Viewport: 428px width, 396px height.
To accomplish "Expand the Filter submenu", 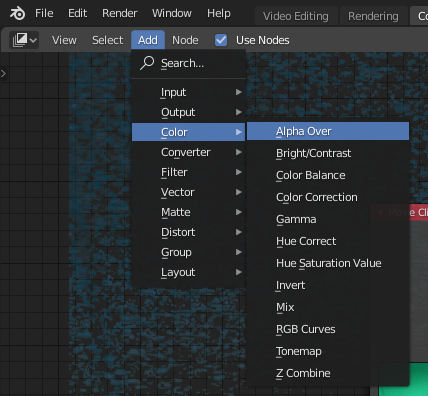I will tap(189, 172).
